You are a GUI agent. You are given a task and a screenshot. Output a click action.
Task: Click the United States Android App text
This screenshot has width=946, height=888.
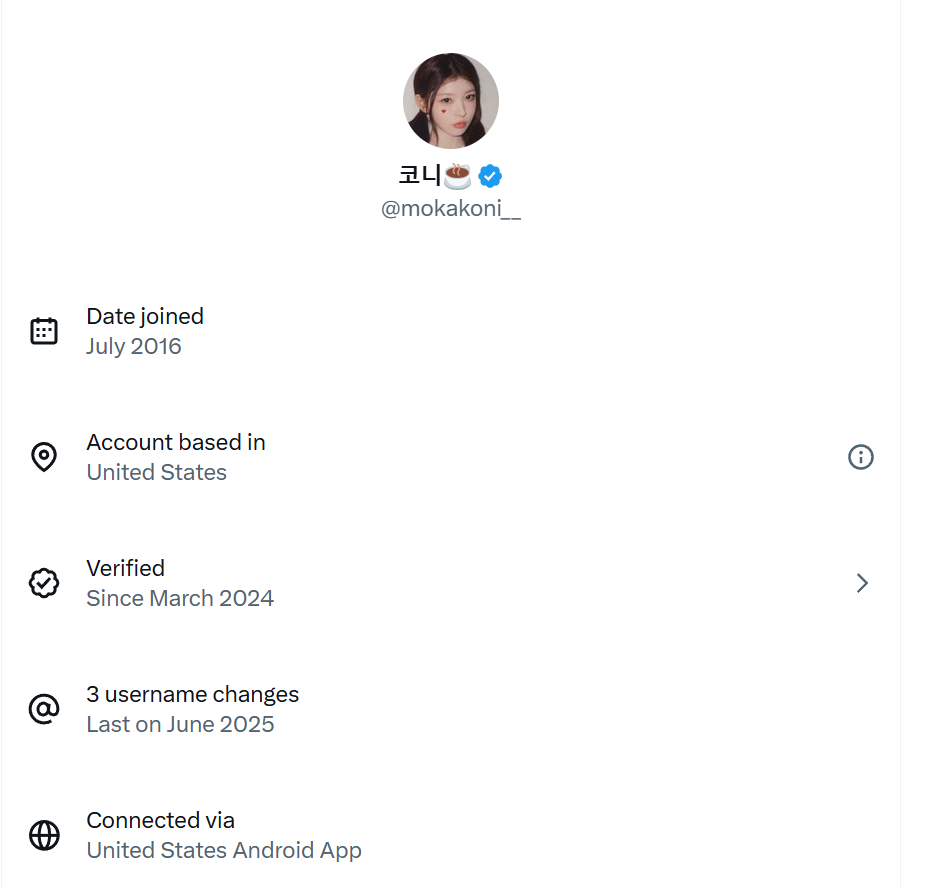pyautogui.click(x=224, y=851)
